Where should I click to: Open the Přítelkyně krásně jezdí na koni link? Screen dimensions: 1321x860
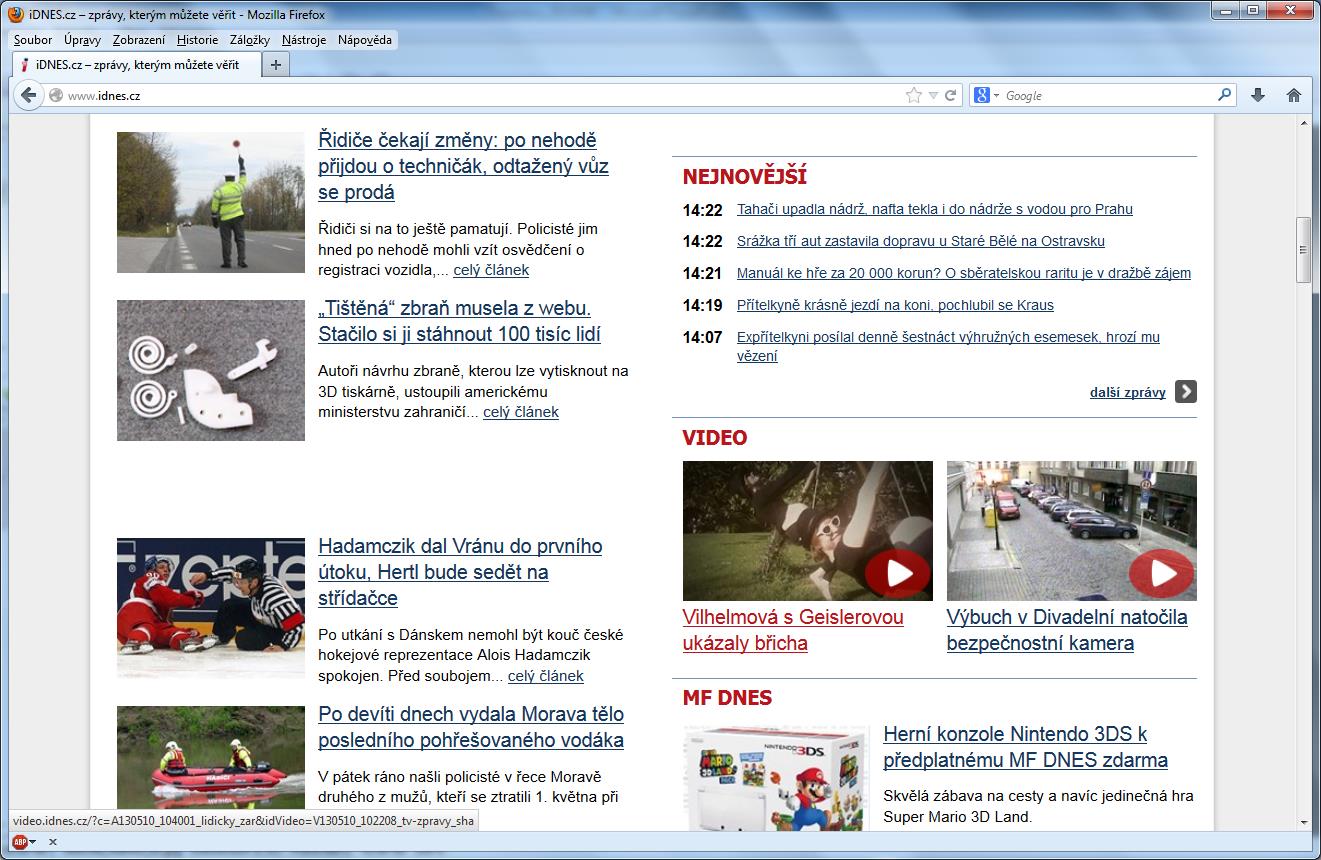point(895,305)
